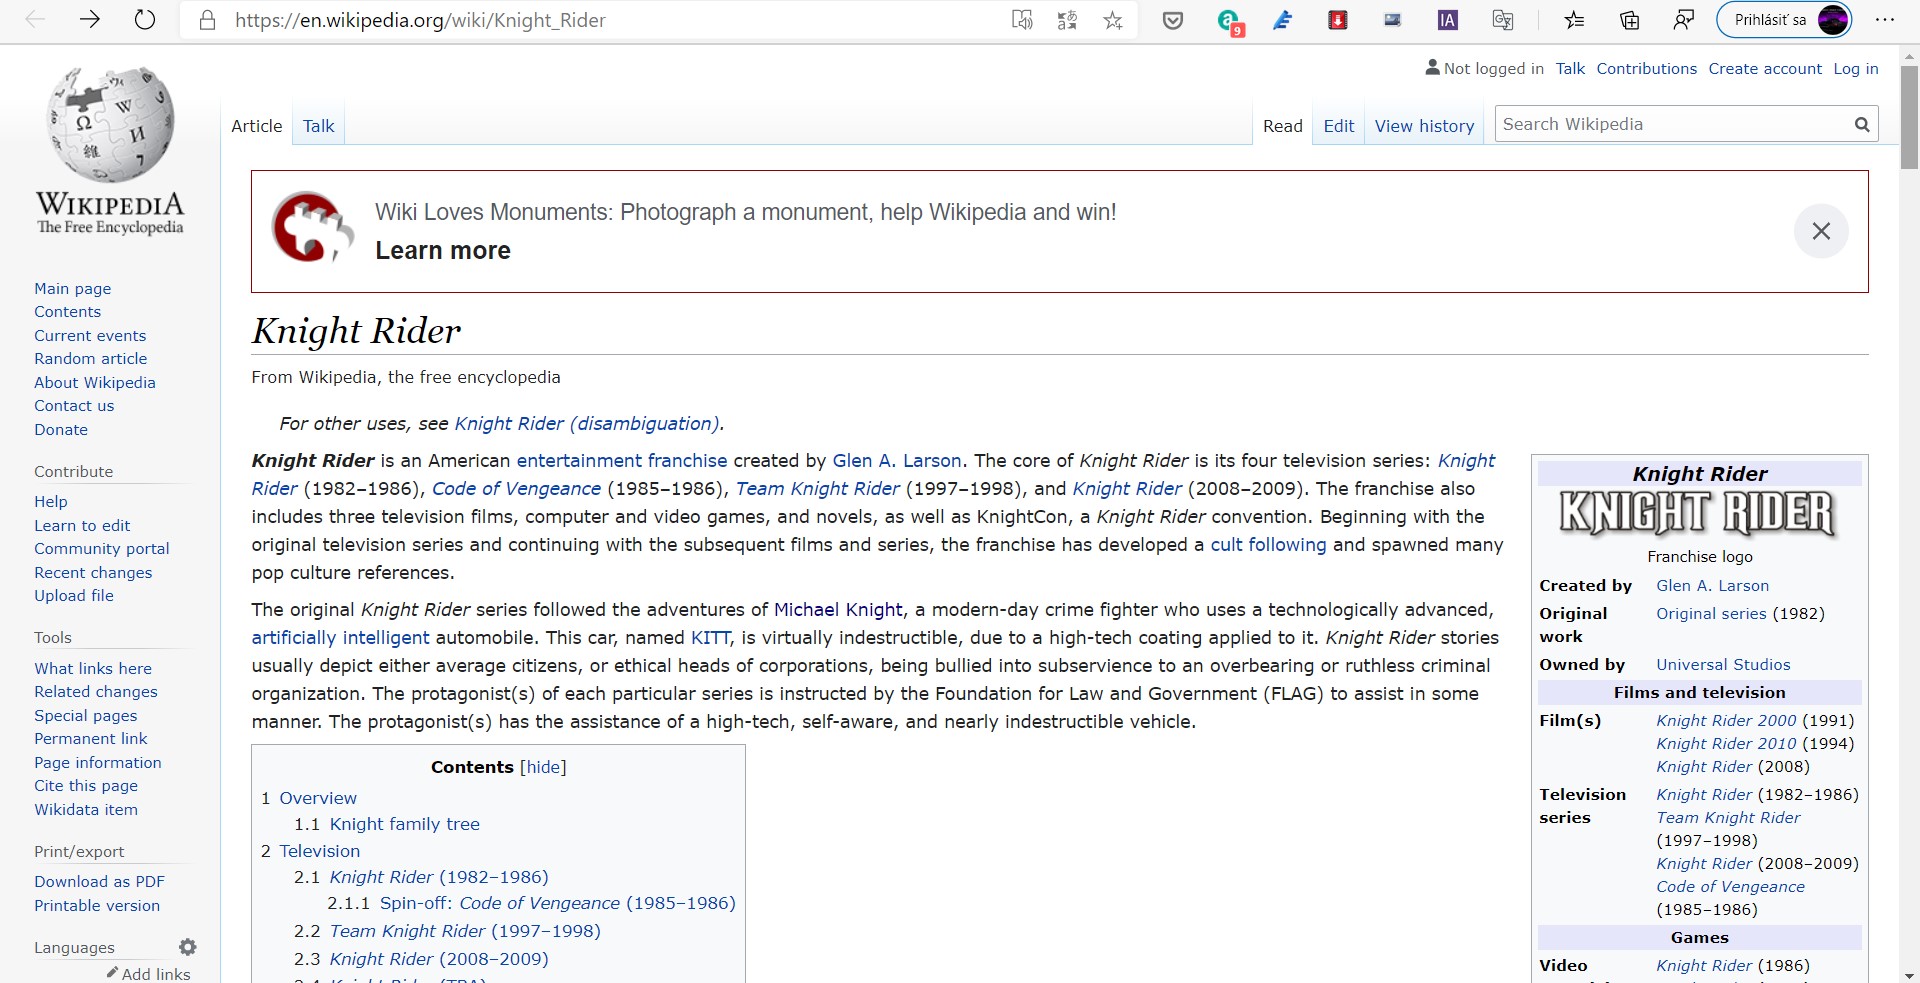Click the blue feather extension icon
Screen dimensions: 1920x983
point(1283,20)
